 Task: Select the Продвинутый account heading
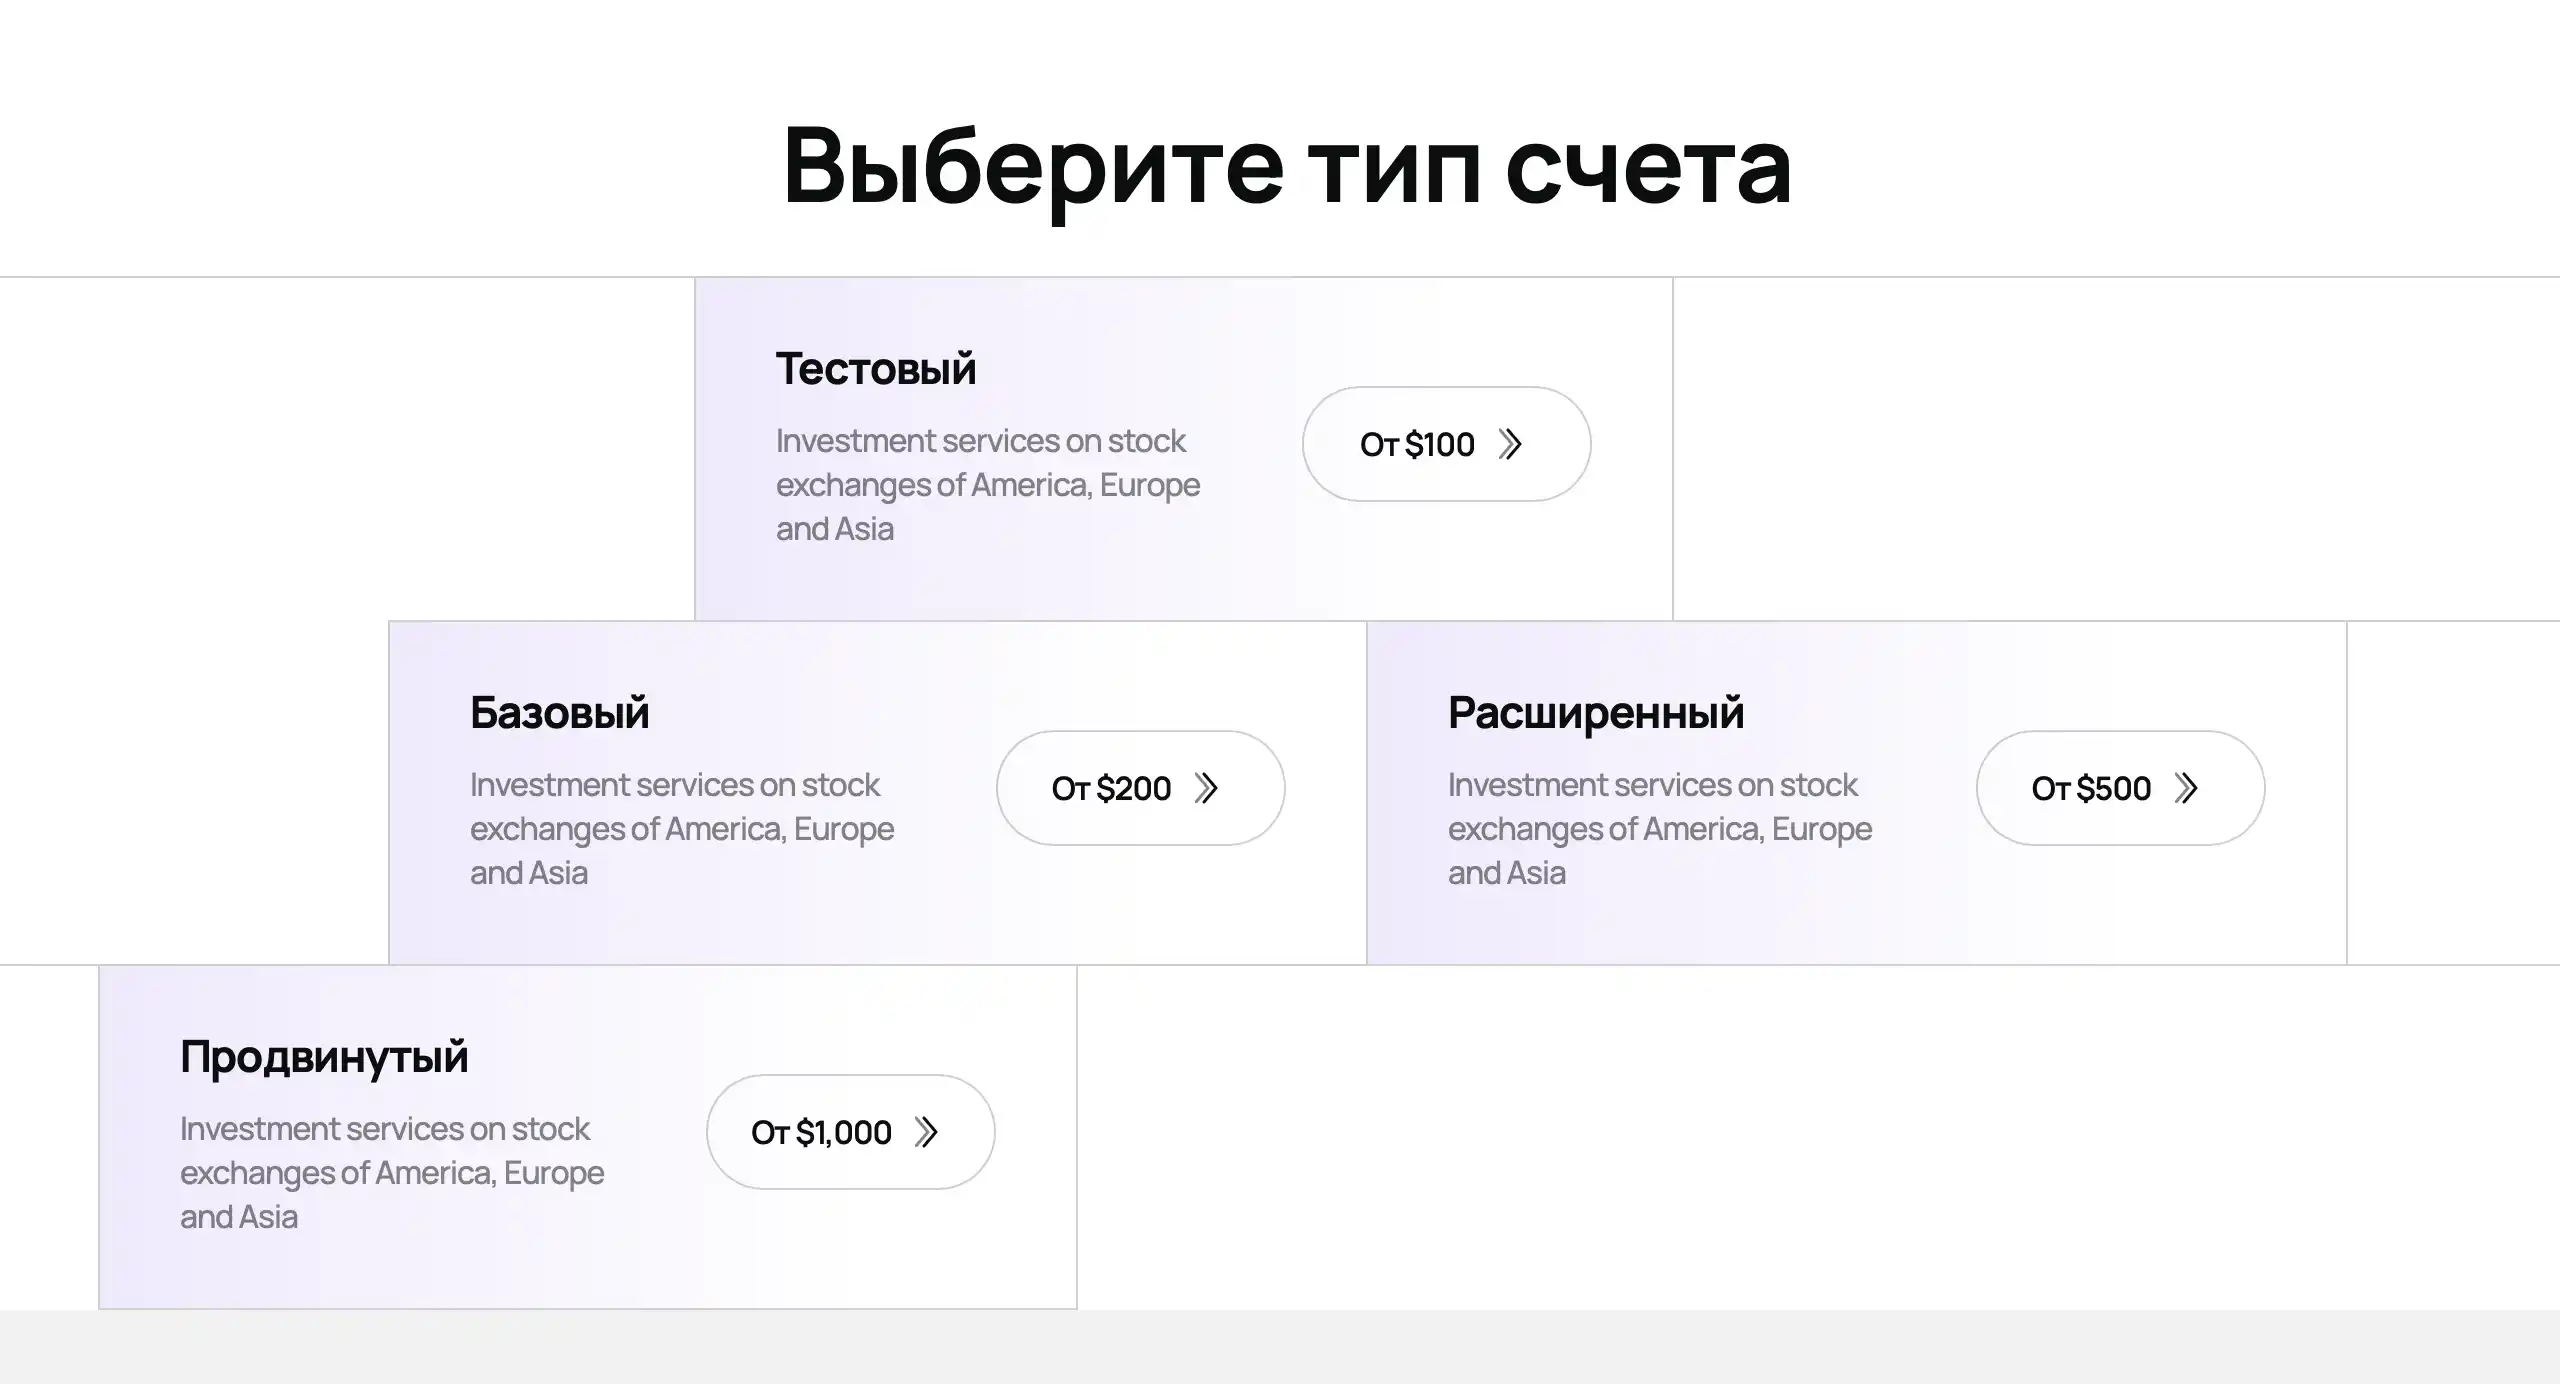pyautogui.click(x=324, y=1056)
